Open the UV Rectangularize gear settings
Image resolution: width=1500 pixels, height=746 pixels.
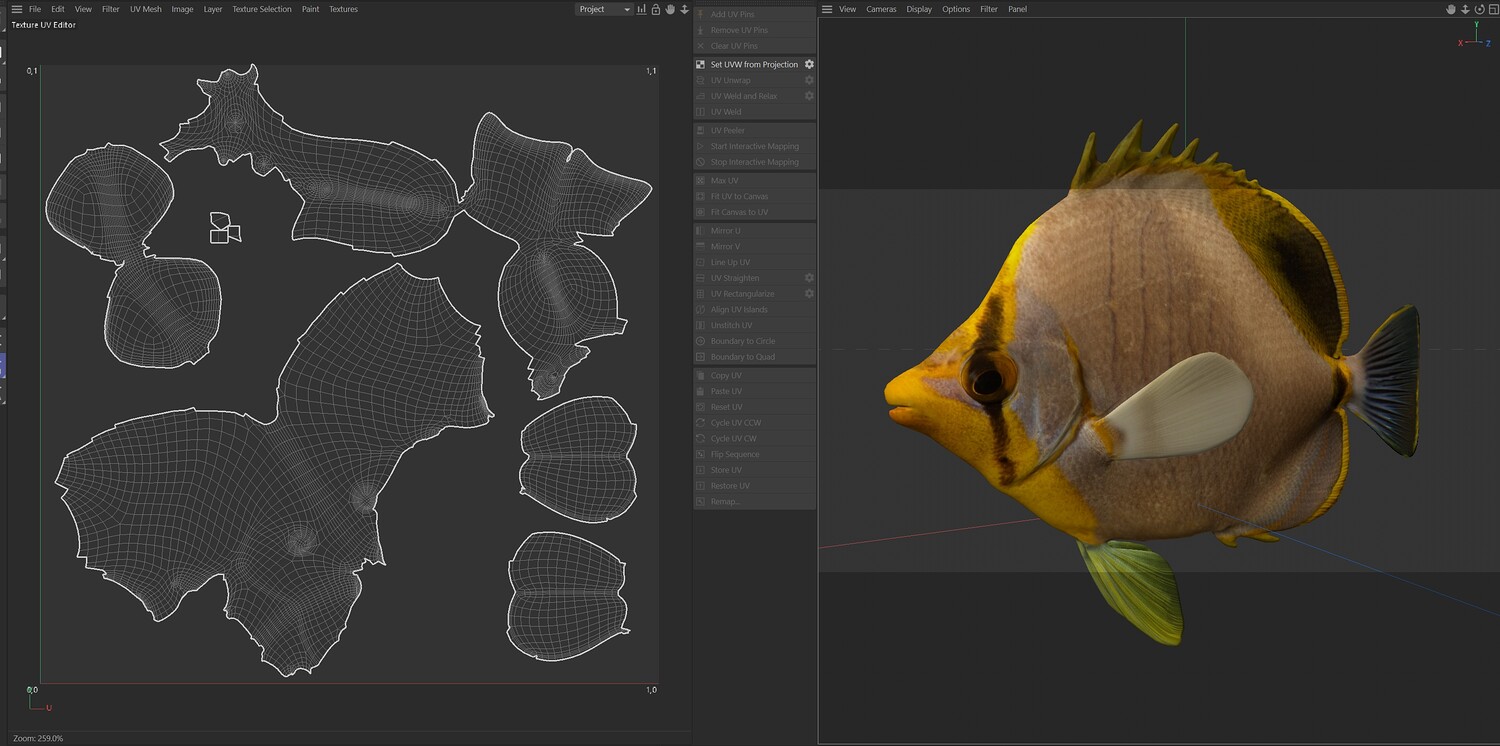coord(809,294)
